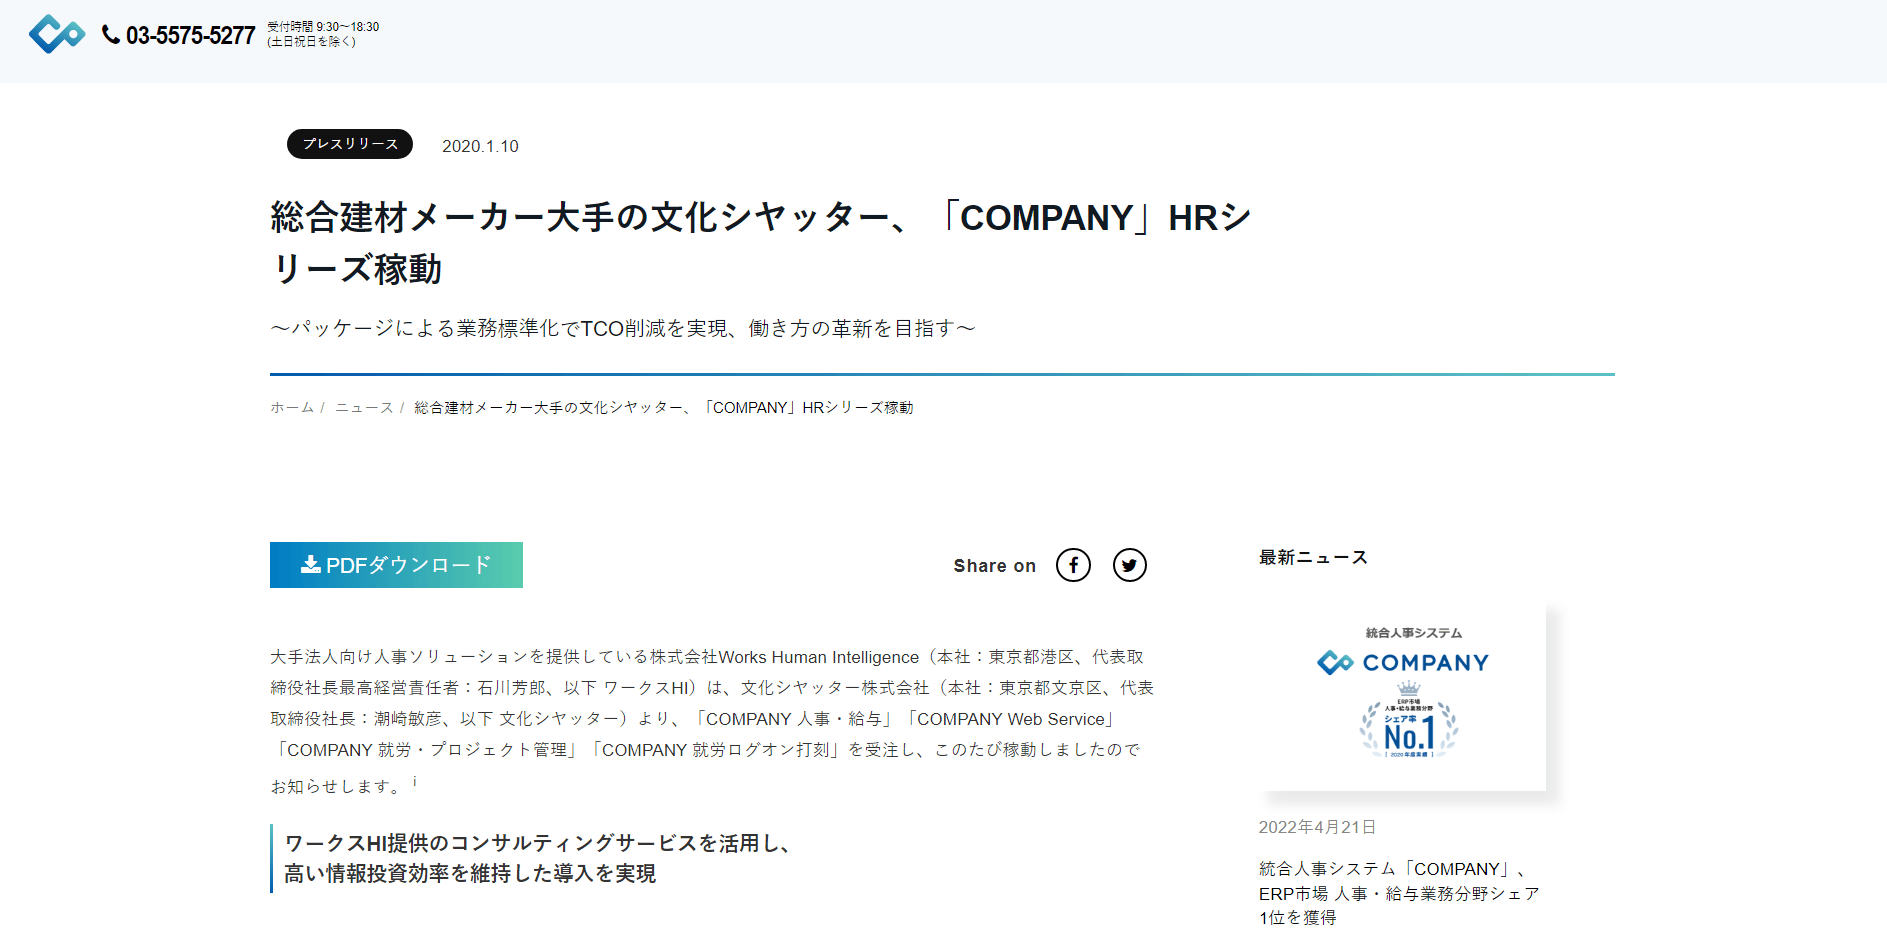Viewport: 1887px width, 932px height.
Task: Call the phone number 03-5575-5277
Action: (190, 36)
